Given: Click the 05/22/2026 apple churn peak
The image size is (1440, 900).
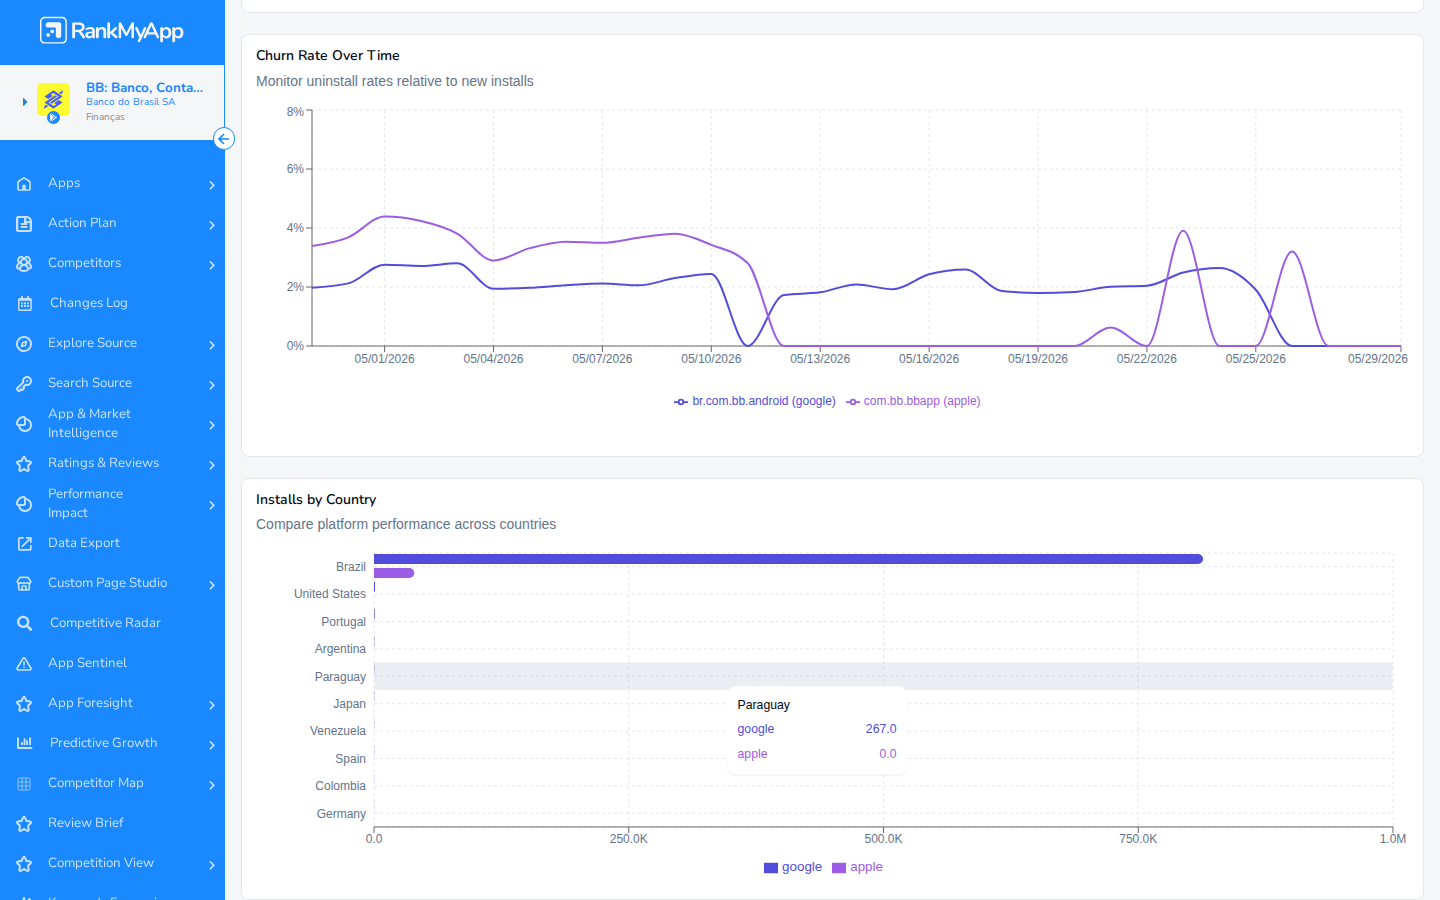Looking at the screenshot, I should click(x=1184, y=232).
